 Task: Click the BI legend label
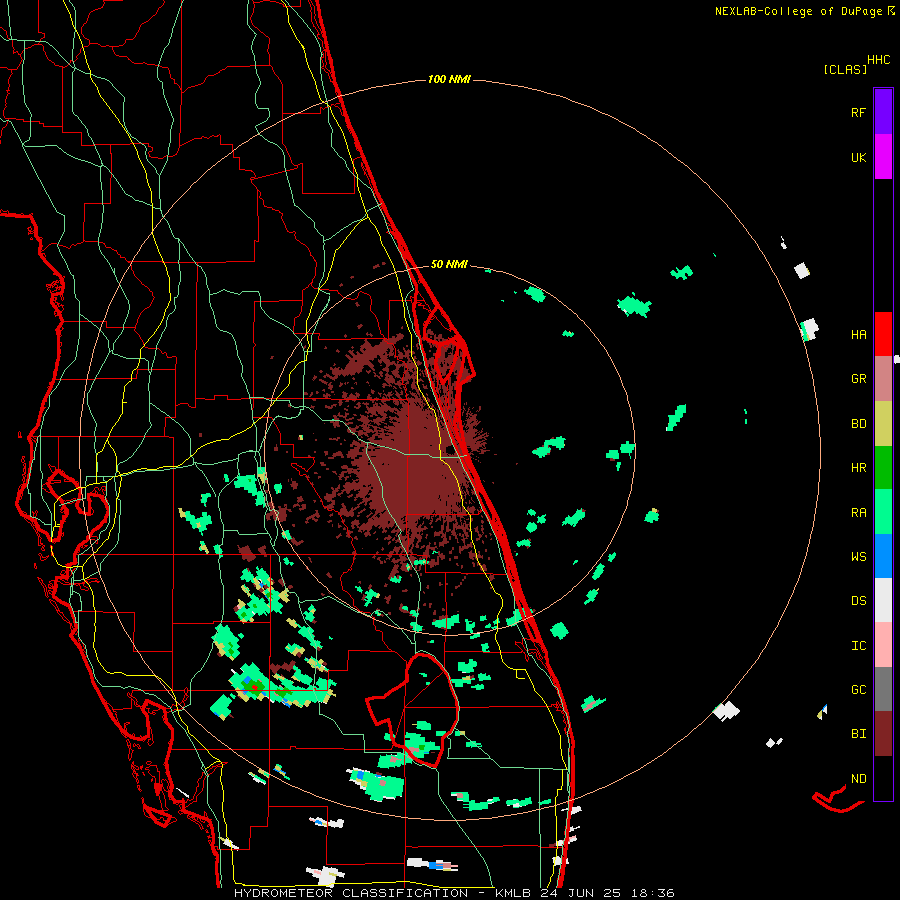858,734
